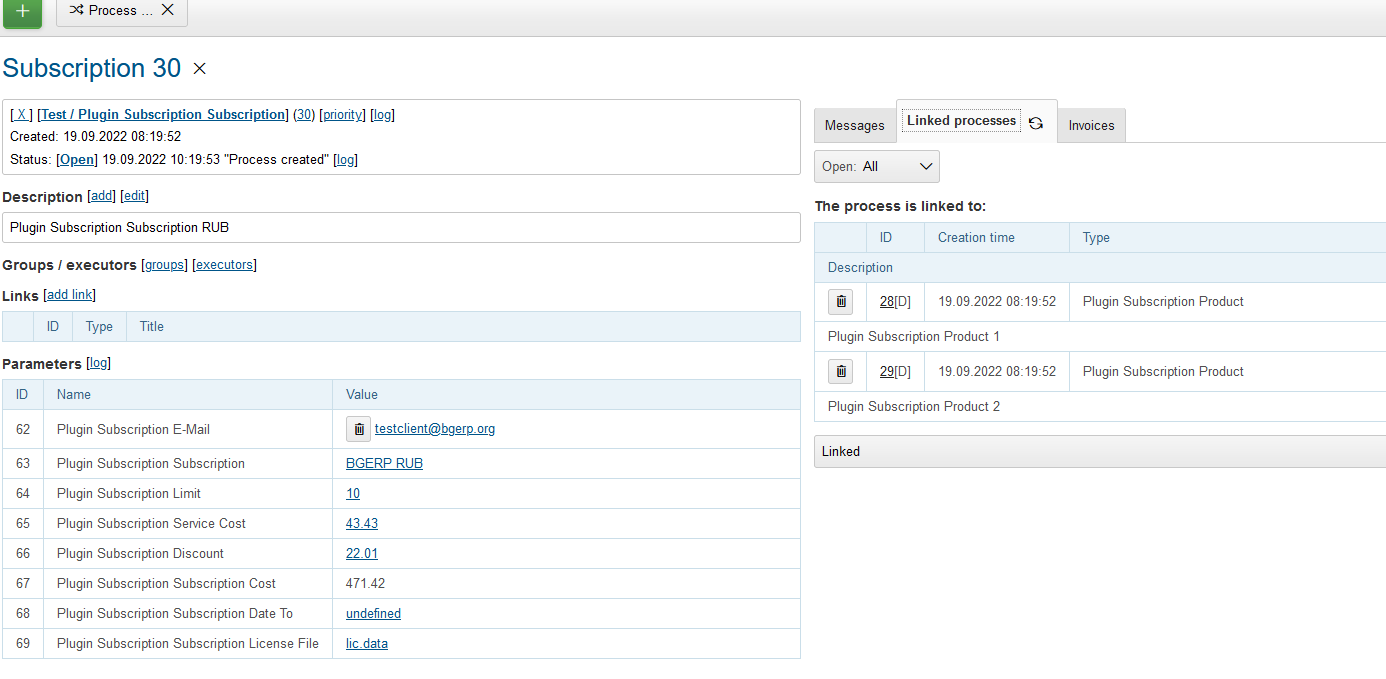Delete the linked process 29 with trash icon
This screenshot has height=679, width=1386.
click(841, 372)
